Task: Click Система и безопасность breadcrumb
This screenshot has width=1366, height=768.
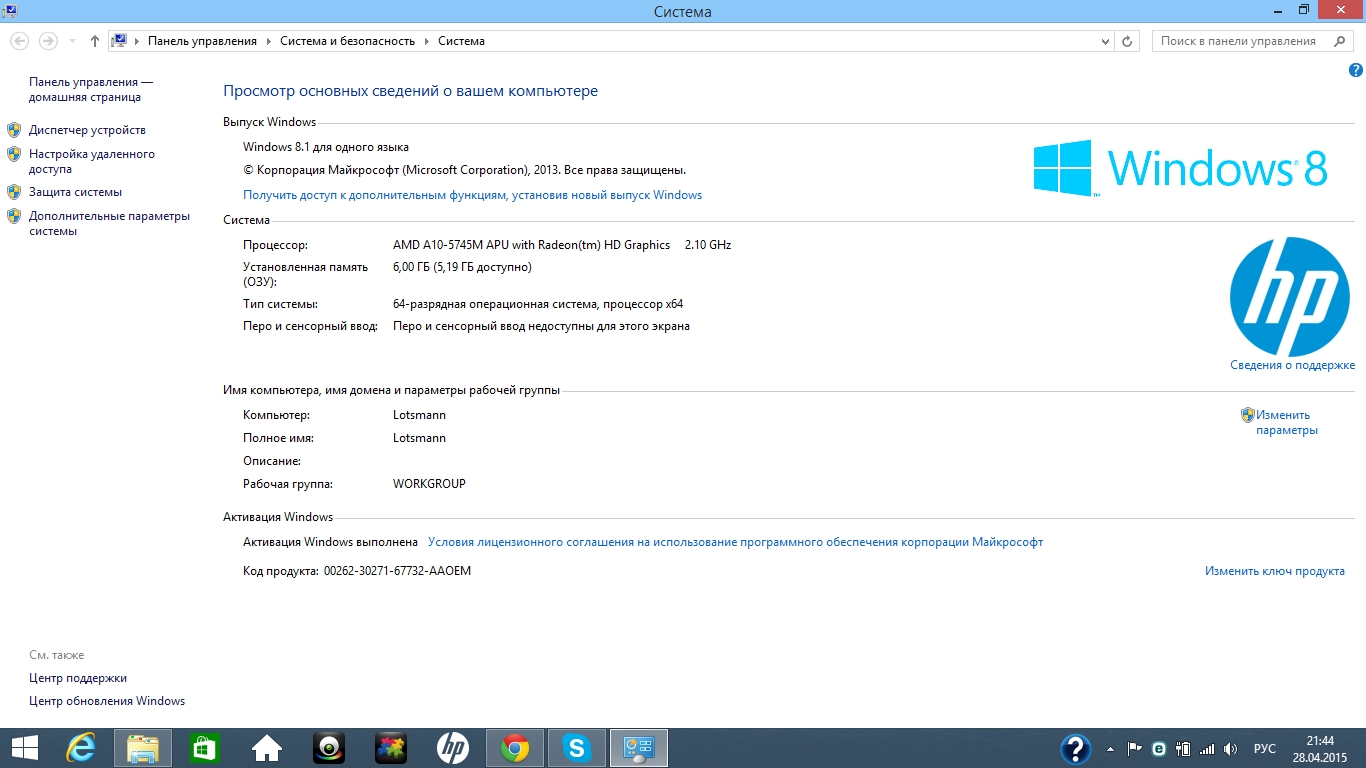Action: click(347, 41)
